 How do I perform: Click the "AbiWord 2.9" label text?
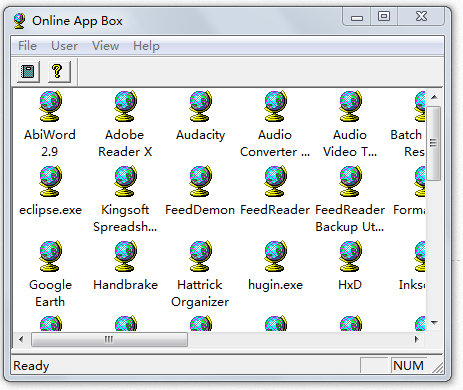point(50,143)
